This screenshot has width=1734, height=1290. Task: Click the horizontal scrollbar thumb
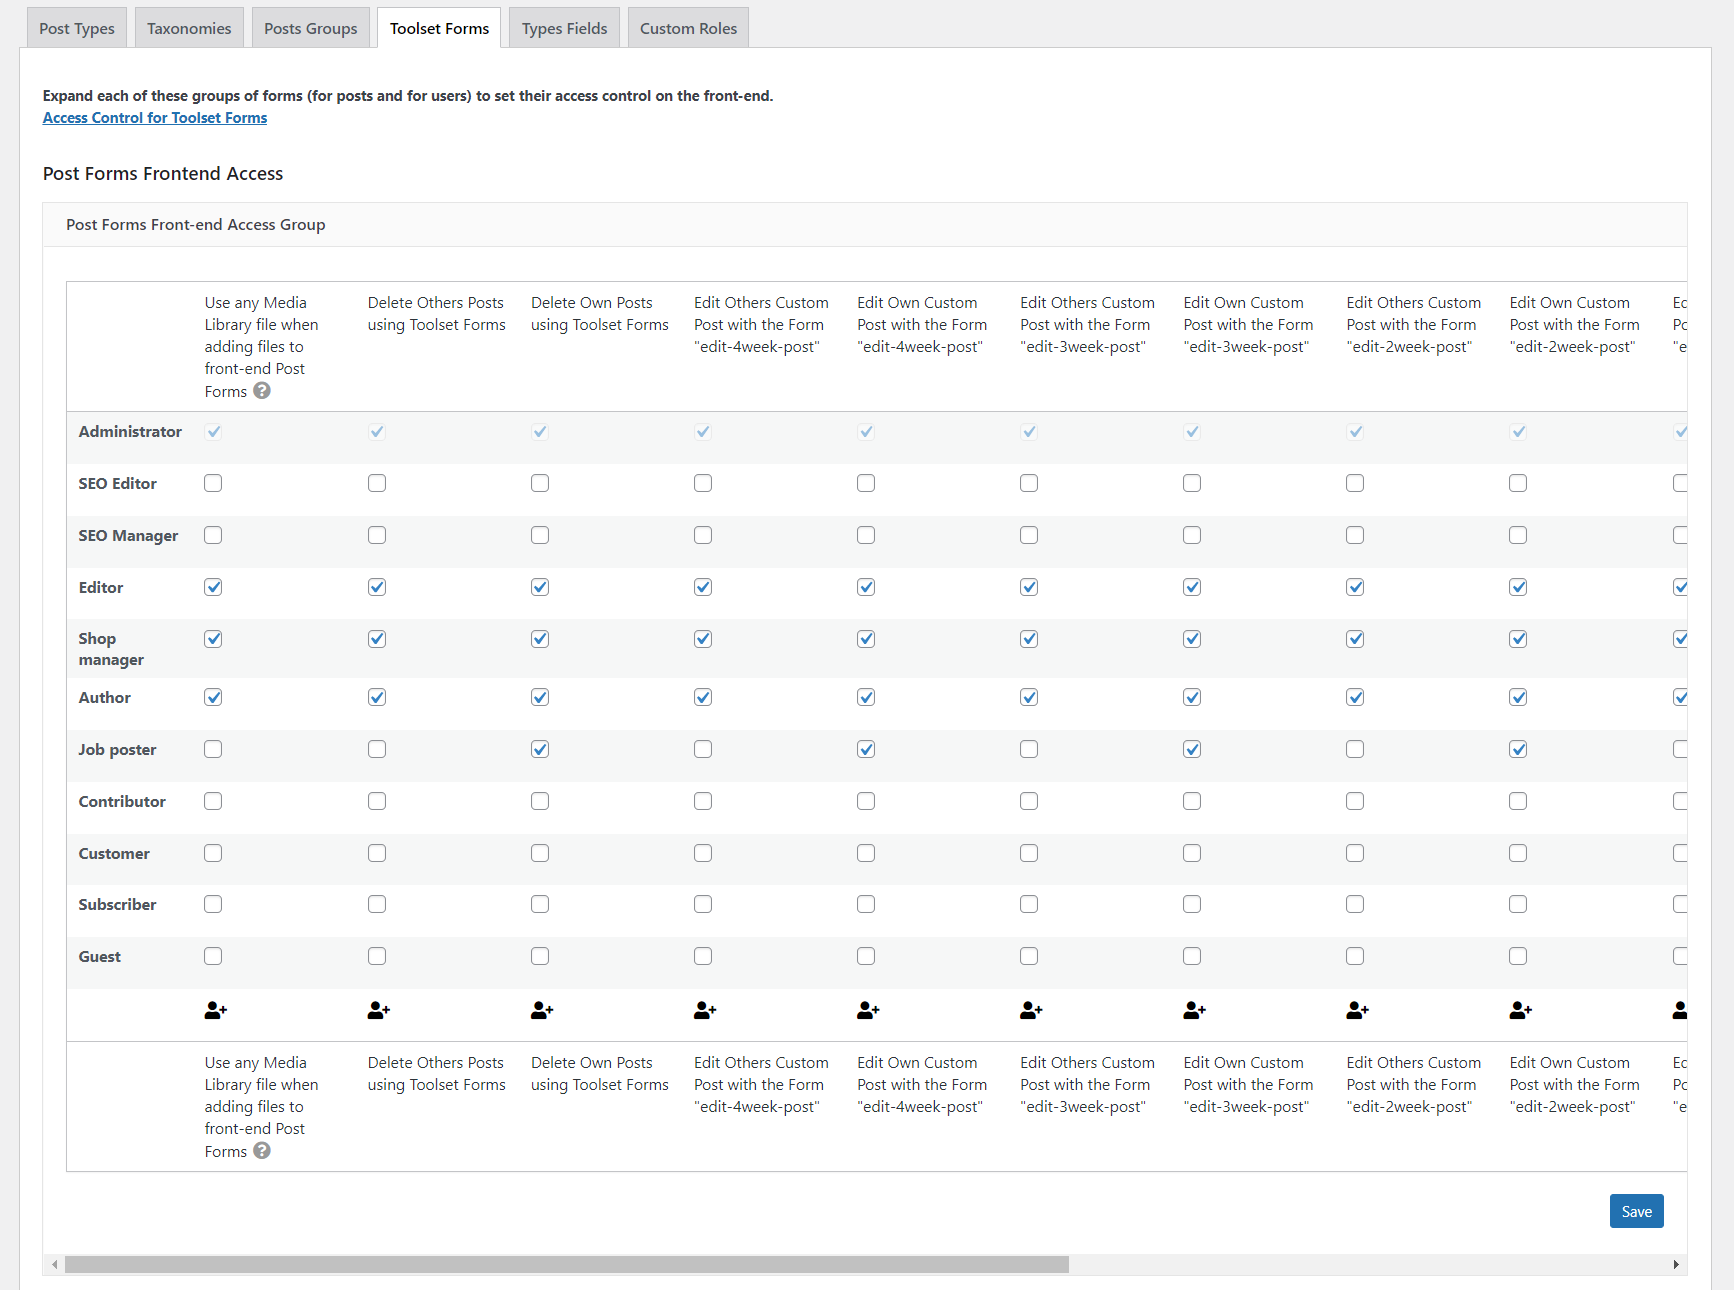(567, 1265)
